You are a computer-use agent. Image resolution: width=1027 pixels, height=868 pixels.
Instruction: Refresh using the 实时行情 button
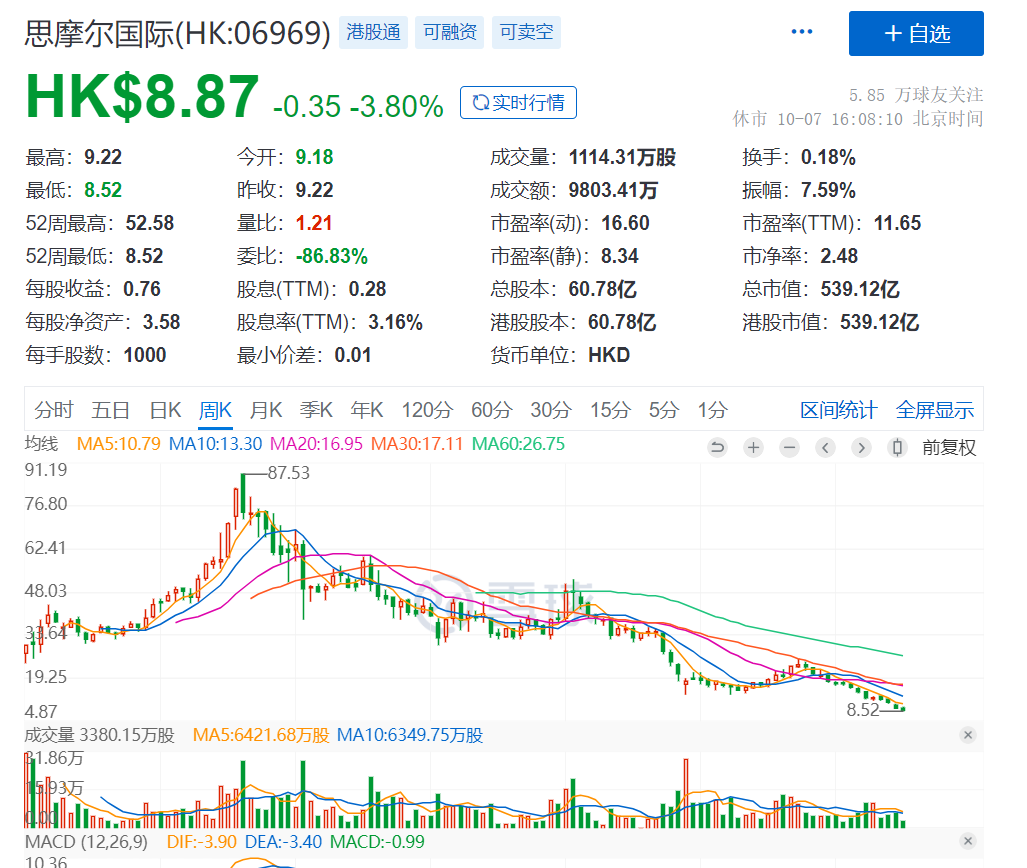(518, 103)
